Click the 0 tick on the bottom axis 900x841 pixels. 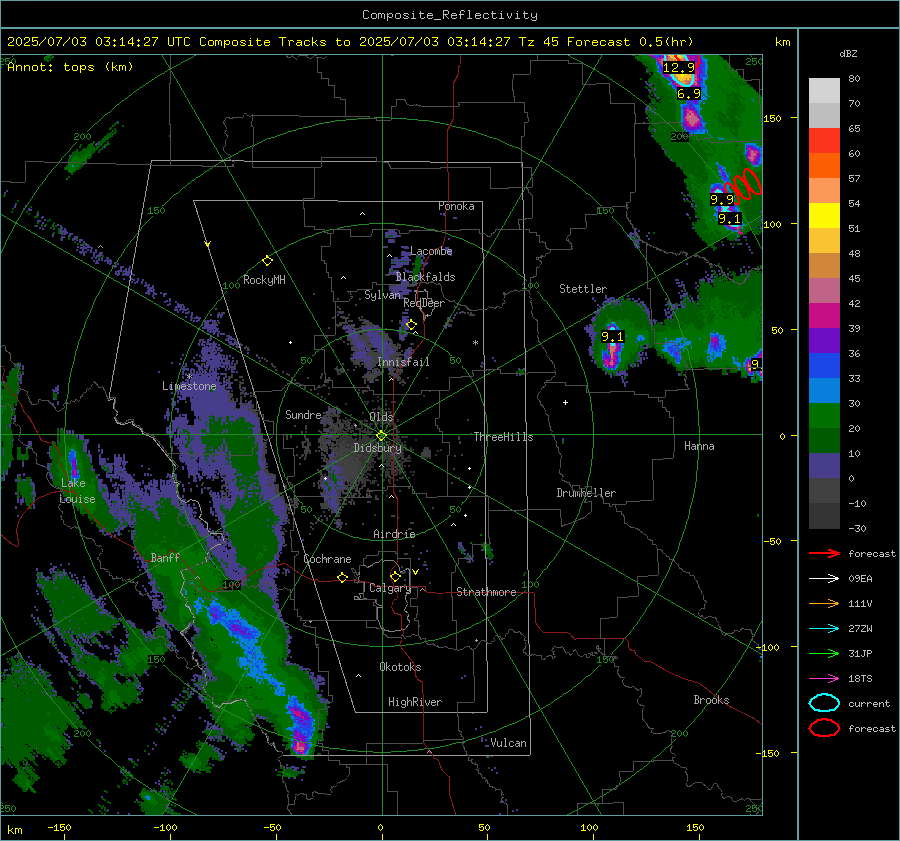click(x=381, y=827)
